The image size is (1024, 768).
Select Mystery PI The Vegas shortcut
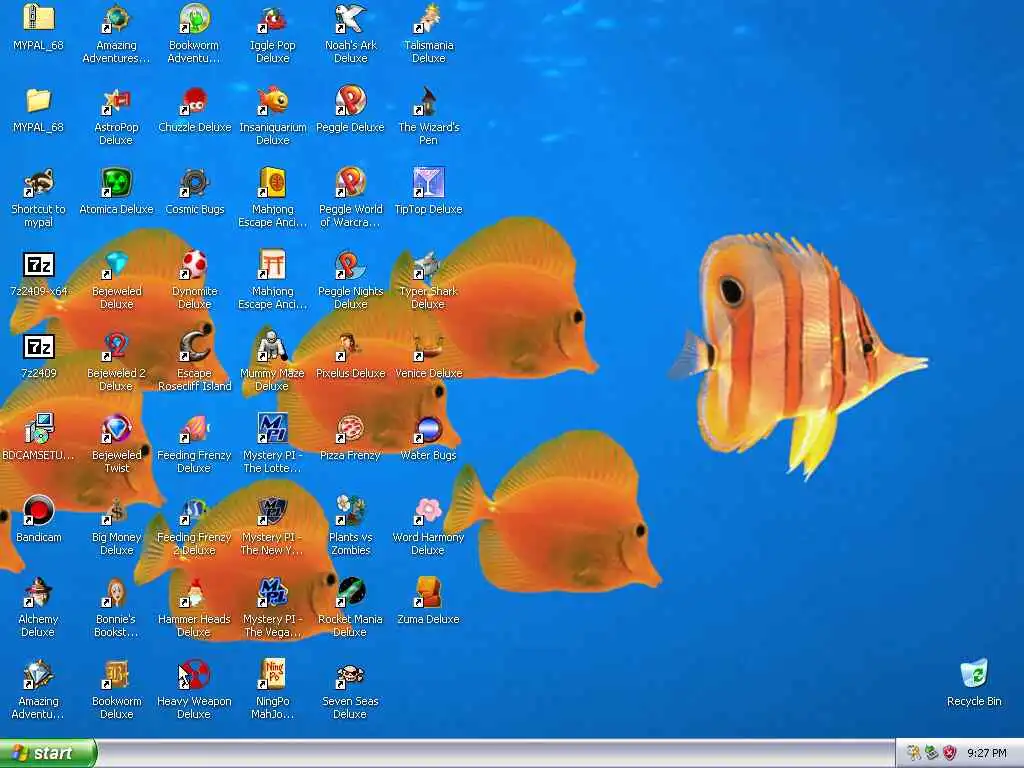tap(272, 593)
